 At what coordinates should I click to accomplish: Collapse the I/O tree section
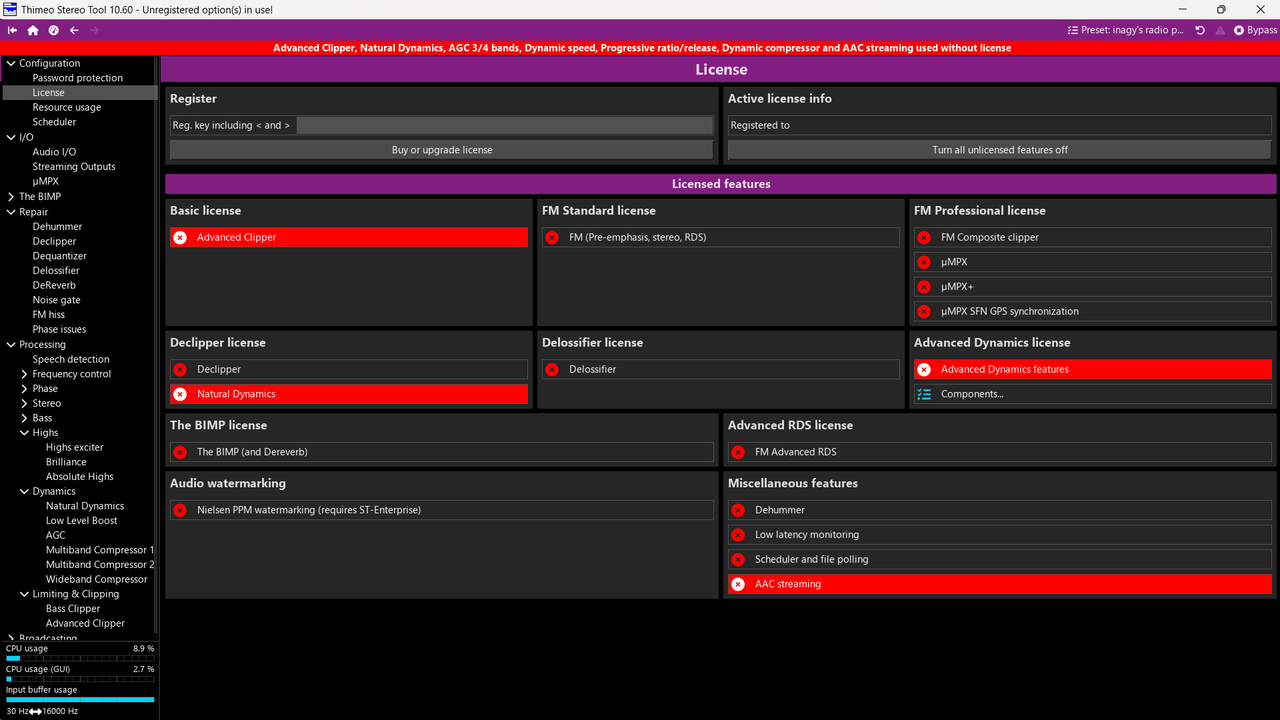click(11, 137)
